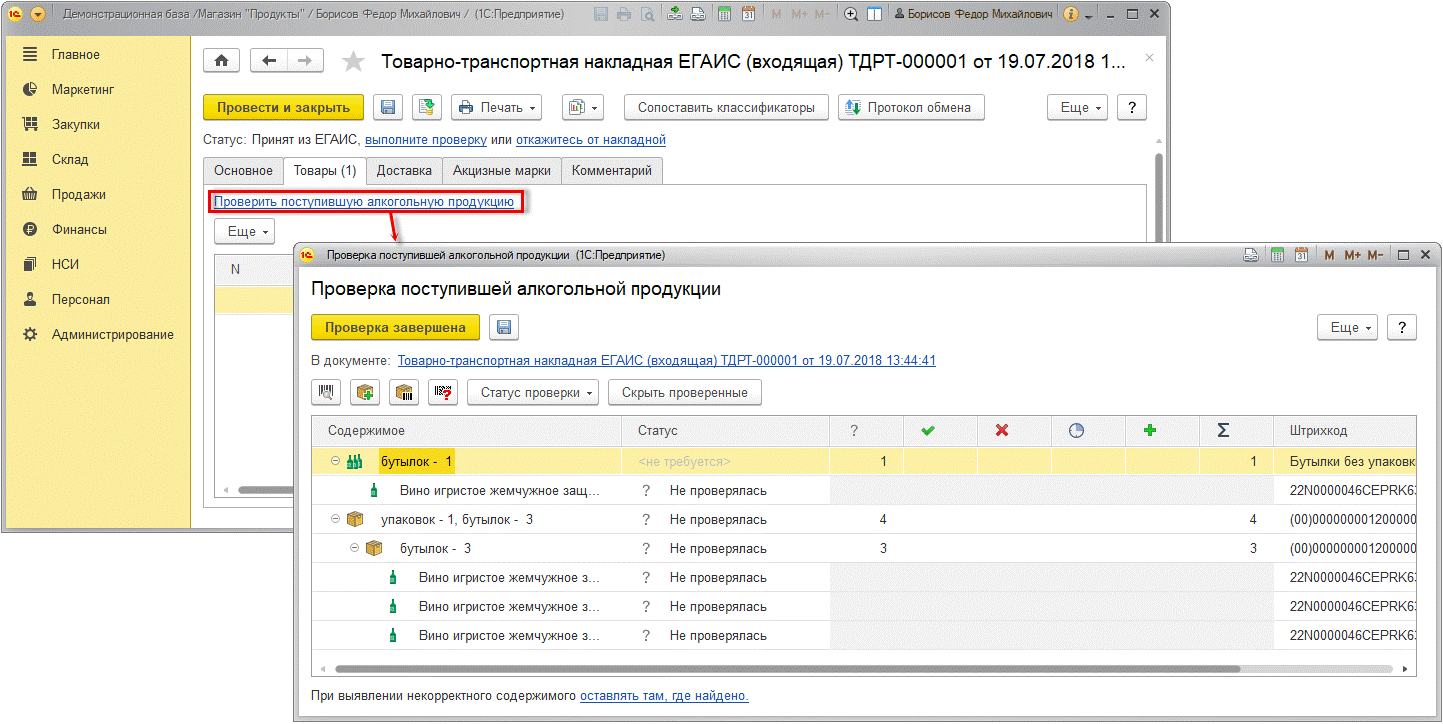Click 'откажитесь от накладной' link
The width and height of the screenshot is (1443, 724).
tap(591, 140)
